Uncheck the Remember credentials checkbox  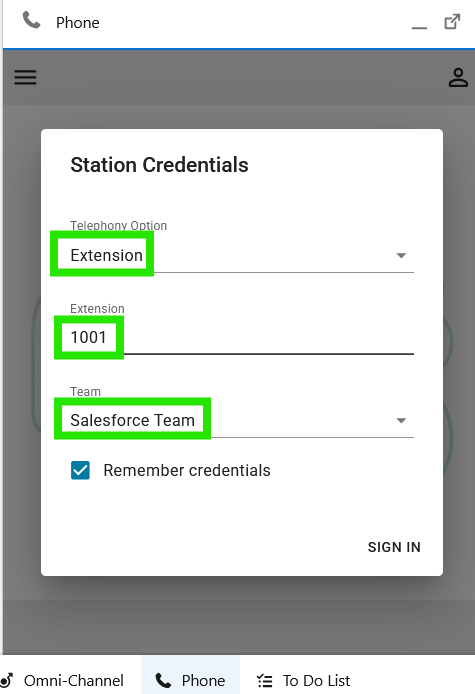(x=80, y=470)
